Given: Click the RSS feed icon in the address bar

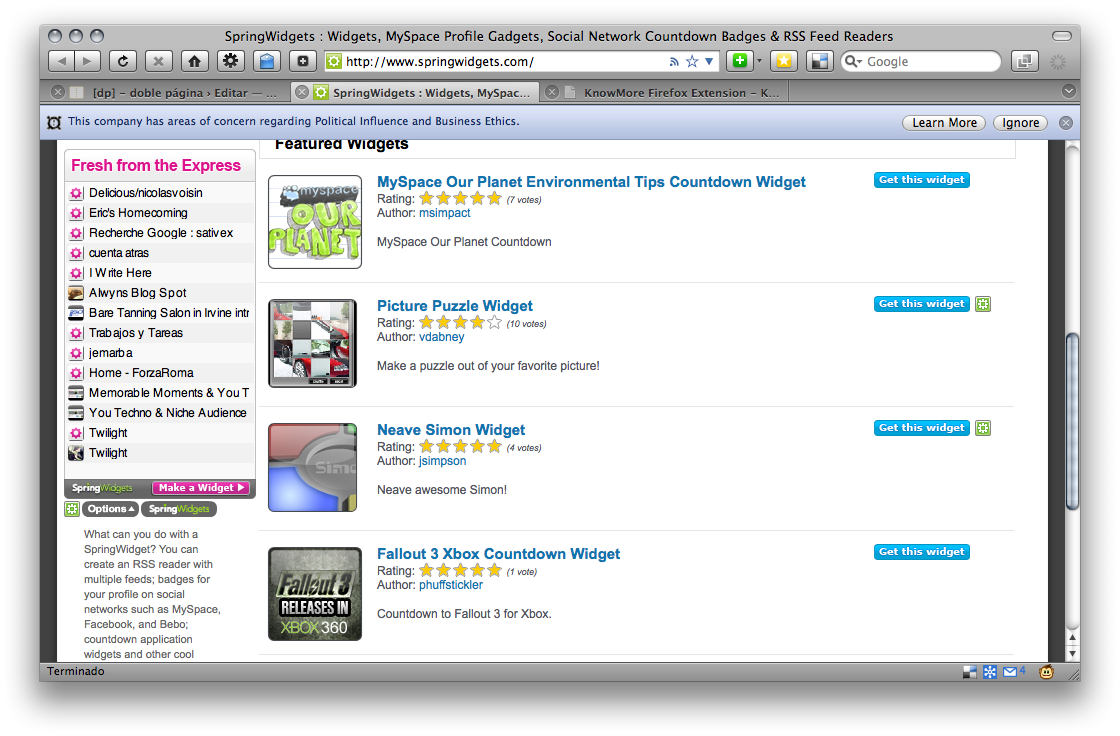Looking at the screenshot, I should pyautogui.click(x=675, y=62).
